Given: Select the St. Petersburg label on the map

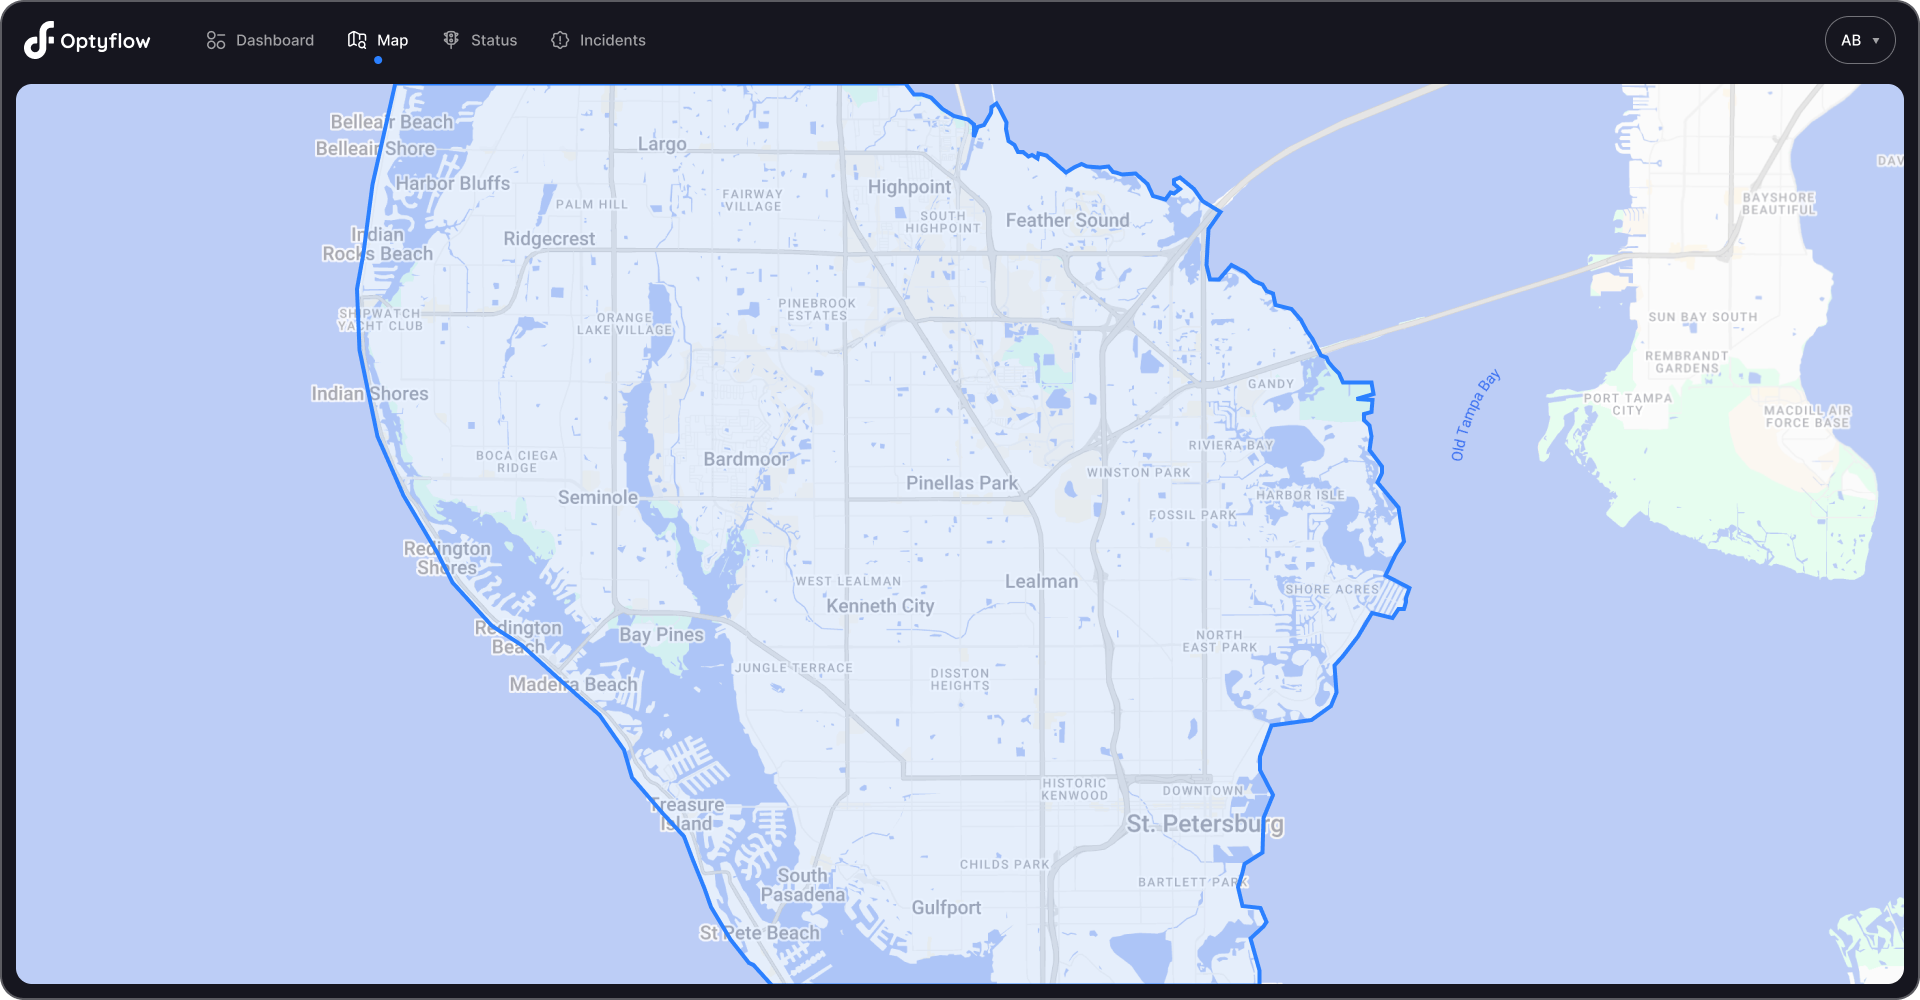Looking at the screenshot, I should tap(1206, 824).
